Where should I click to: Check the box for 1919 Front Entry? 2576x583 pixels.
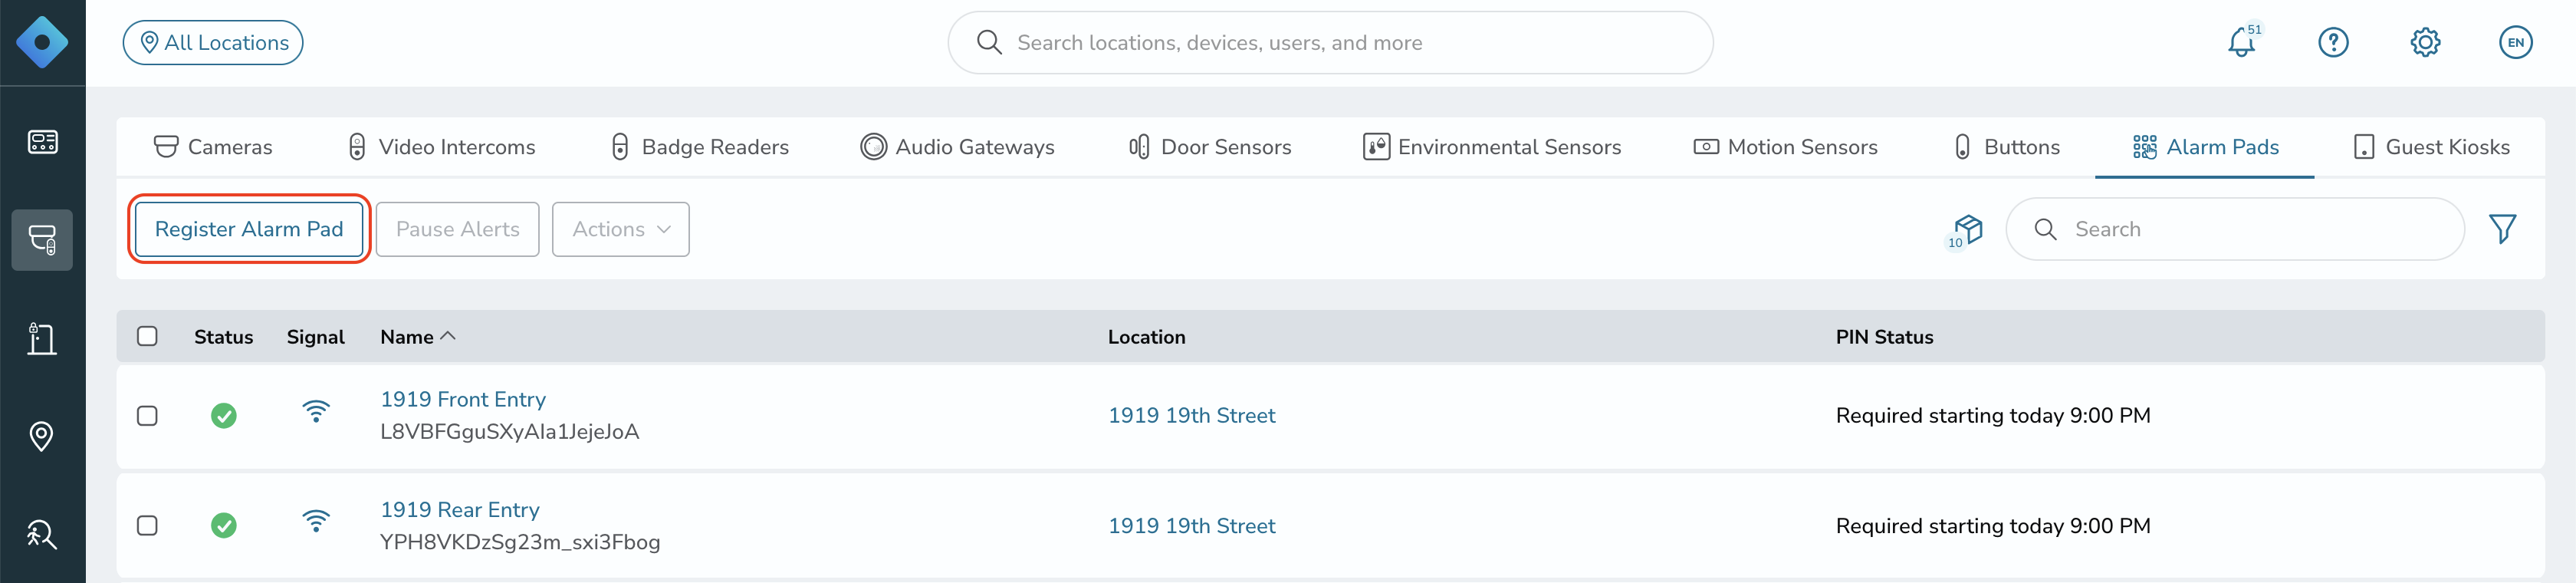147,416
